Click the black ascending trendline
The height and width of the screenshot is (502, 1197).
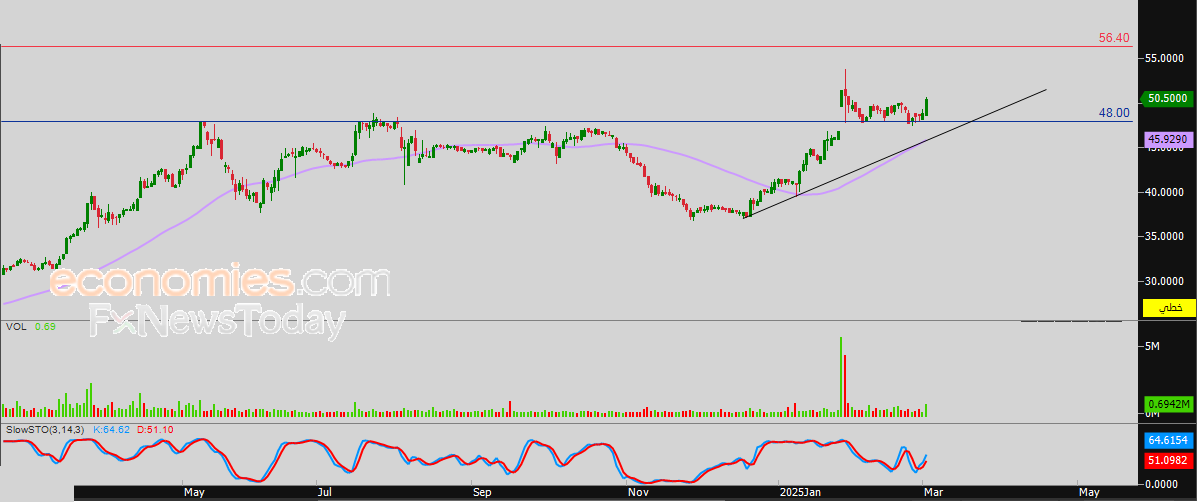896,153
